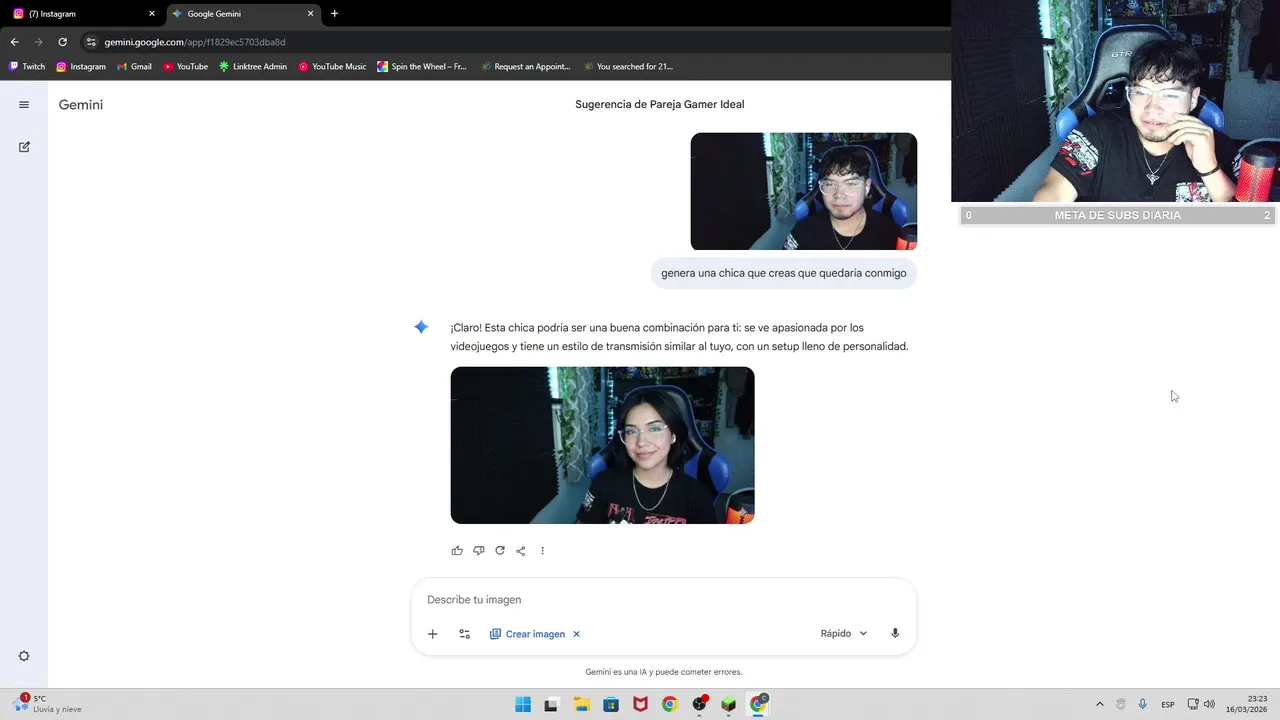
Task: Dislike the response with thumbs down
Action: tap(478, 551)
